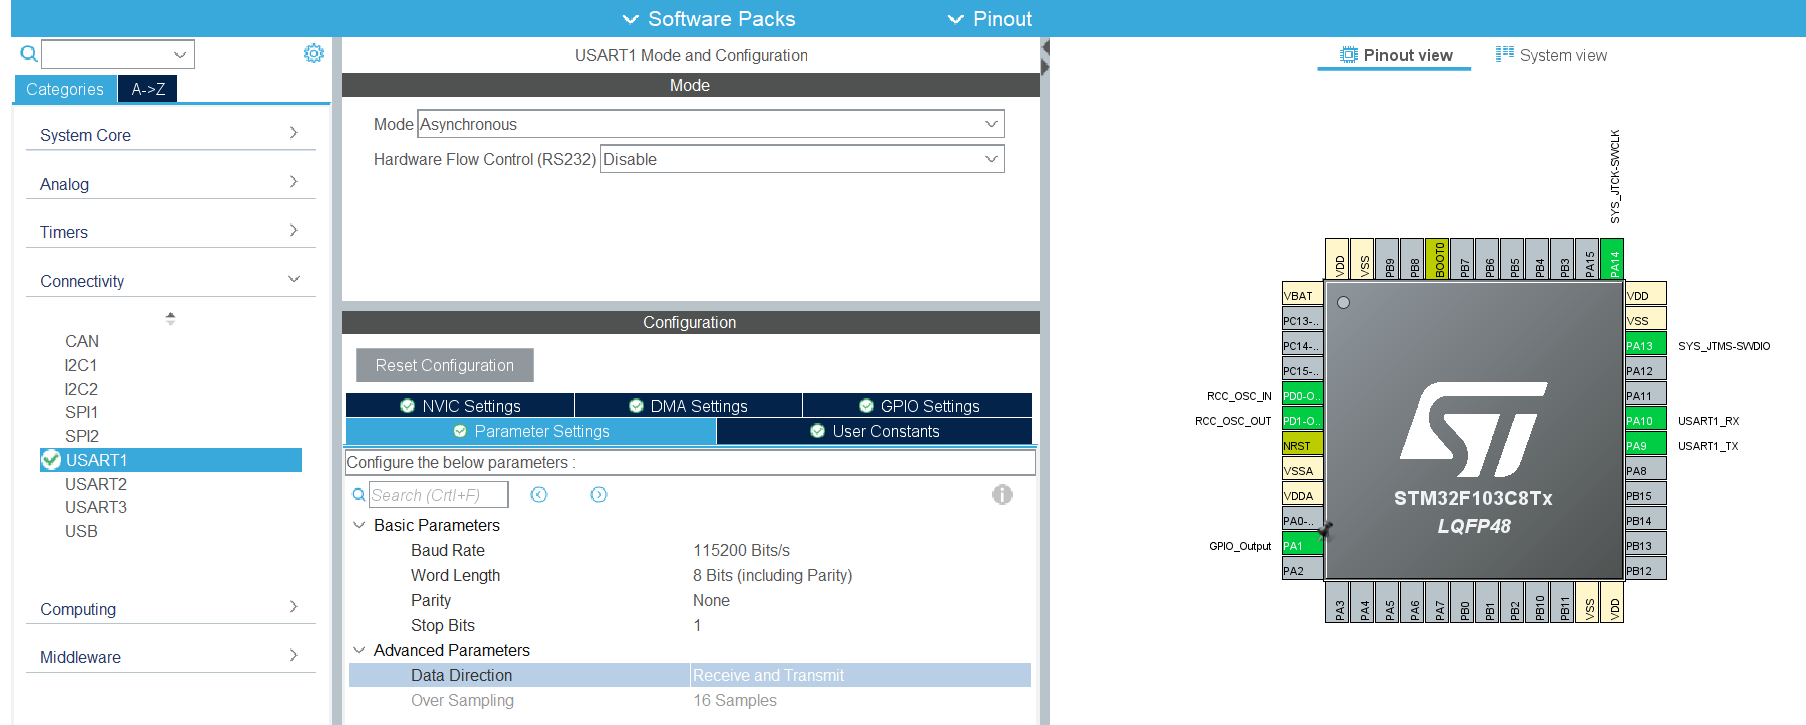This screenshot has height=725, width=1806.
Task: Switch to the Categories tab
Action: (x=65, y=89)
